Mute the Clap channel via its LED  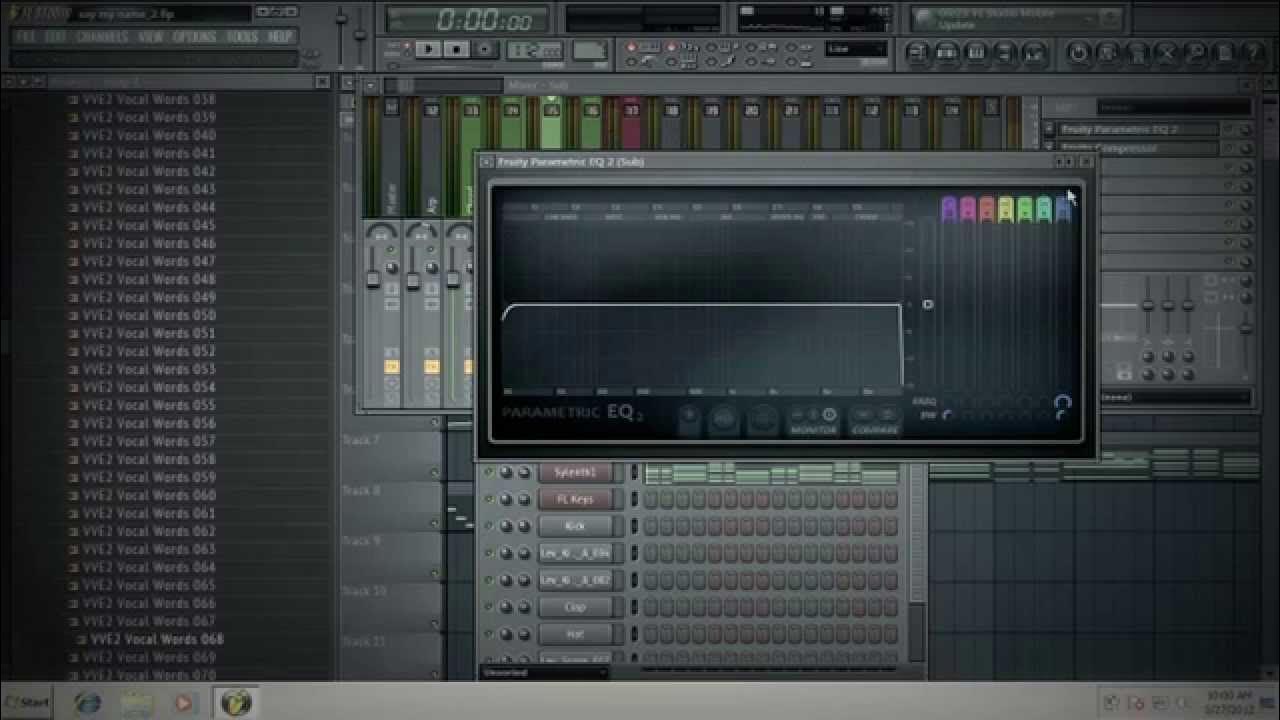coord(489,607)
